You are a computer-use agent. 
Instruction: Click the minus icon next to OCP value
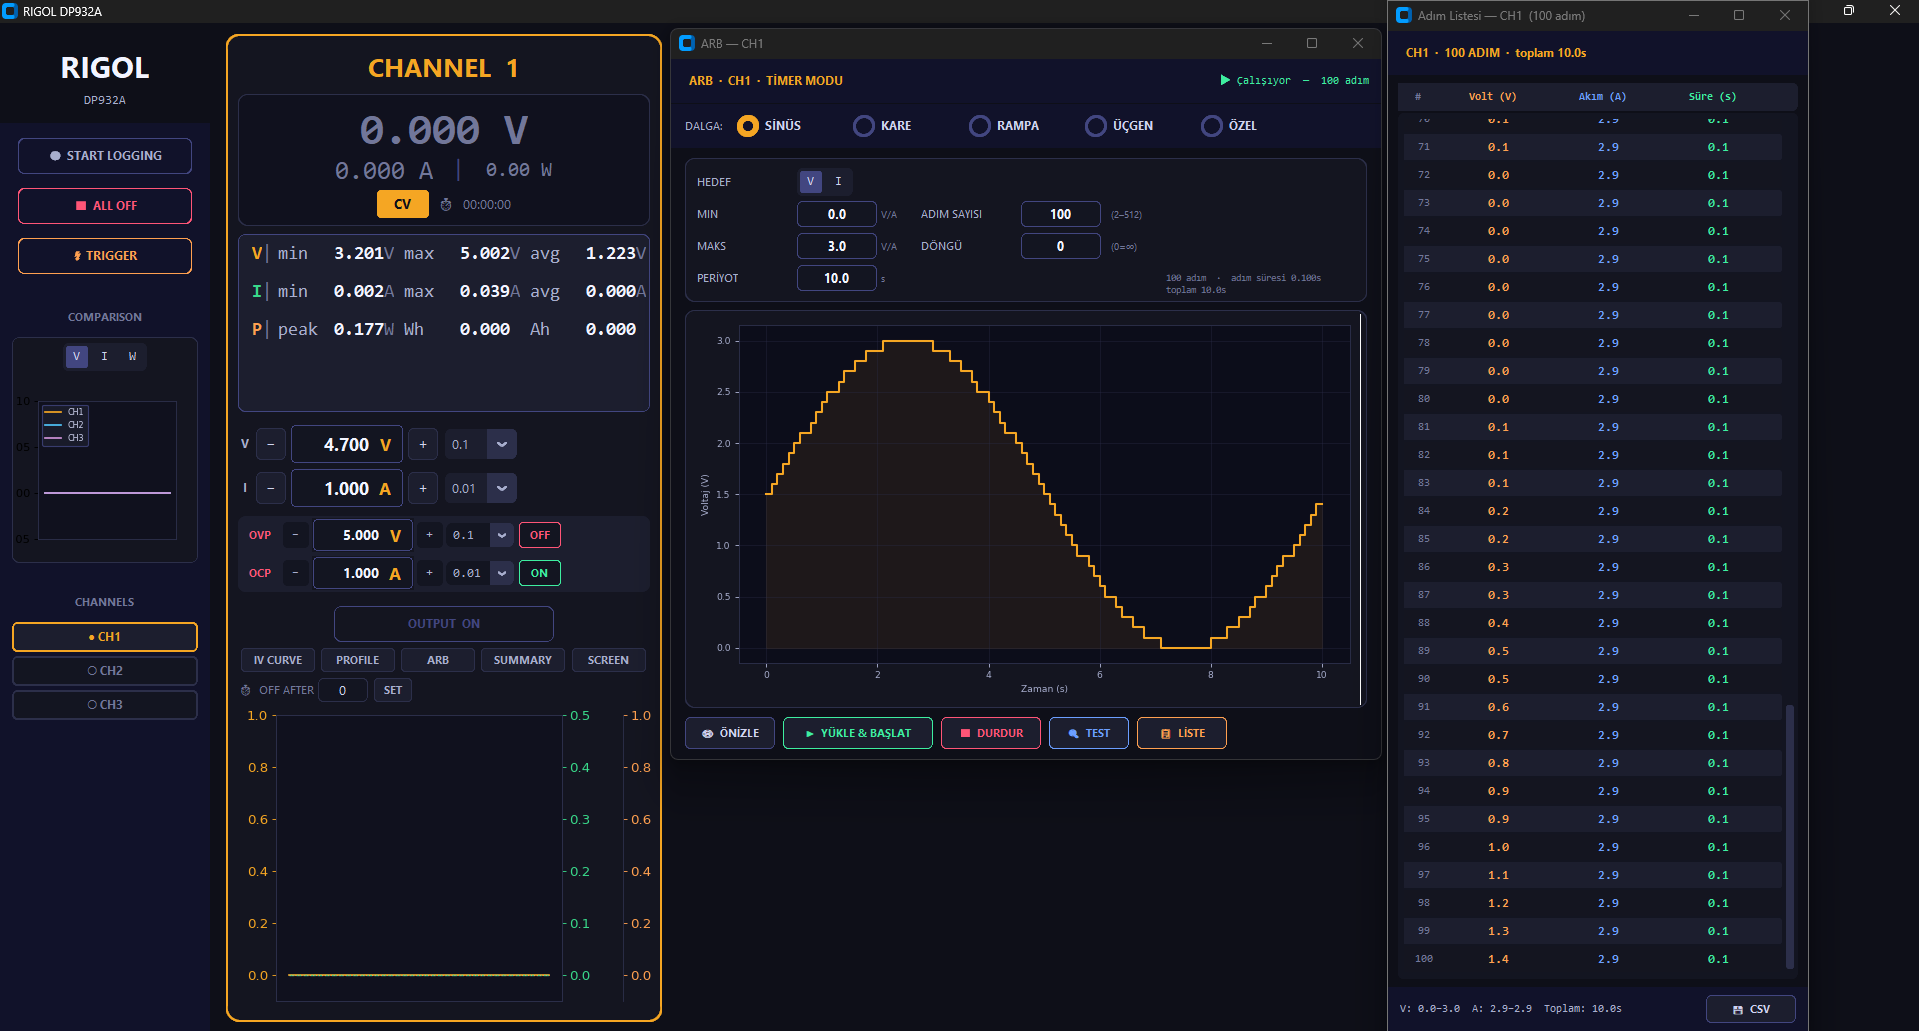295,573
